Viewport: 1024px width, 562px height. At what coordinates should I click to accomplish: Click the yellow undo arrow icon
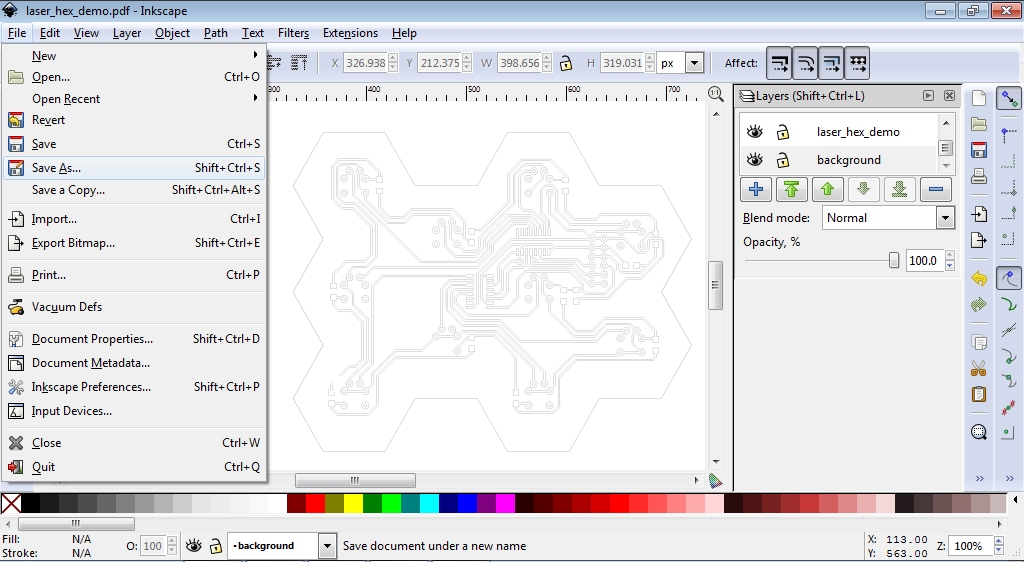click(978, 279)
